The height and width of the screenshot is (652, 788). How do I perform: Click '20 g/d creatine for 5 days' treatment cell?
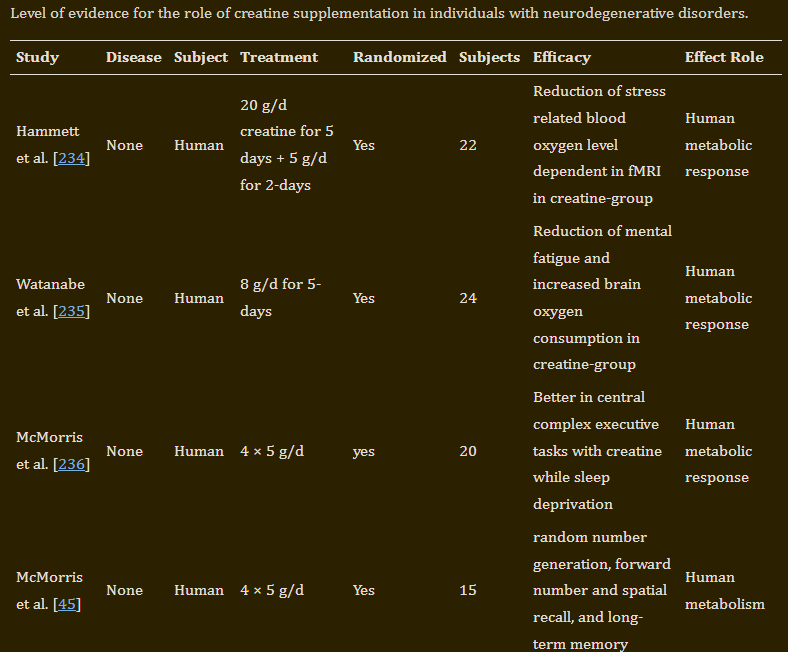click(287, 145)
